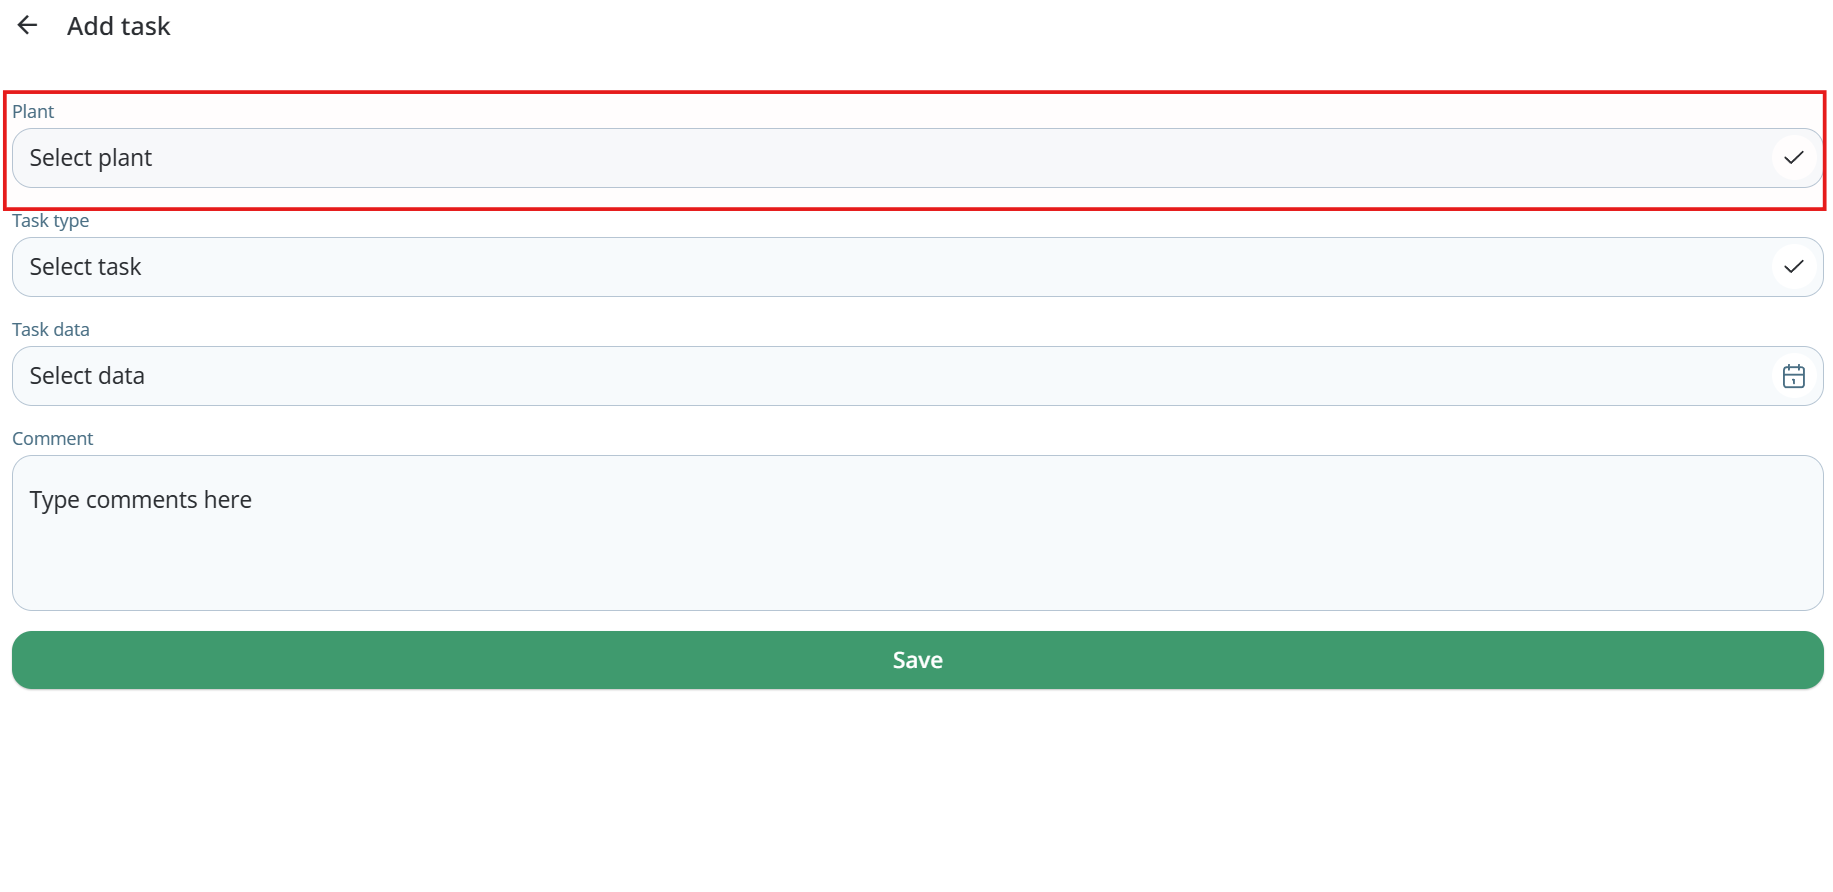Click the "Task type" field label

50,221
